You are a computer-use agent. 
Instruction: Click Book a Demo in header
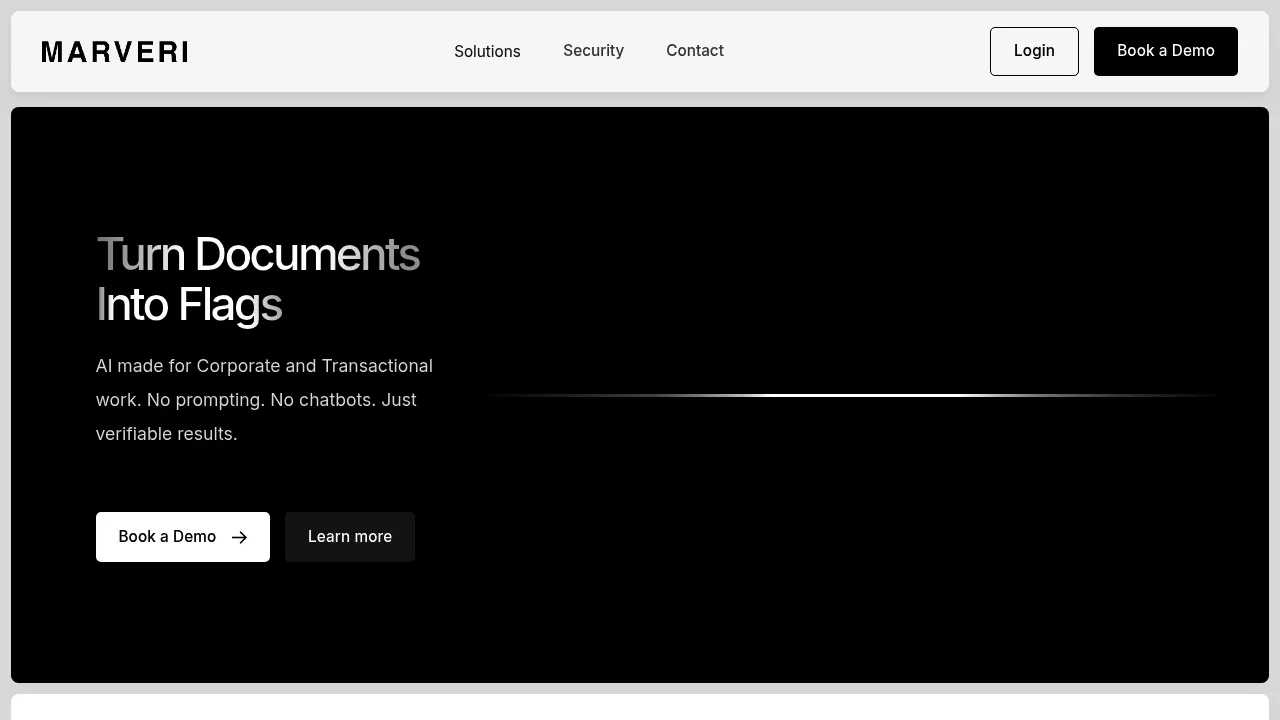tap(1166, 51)
